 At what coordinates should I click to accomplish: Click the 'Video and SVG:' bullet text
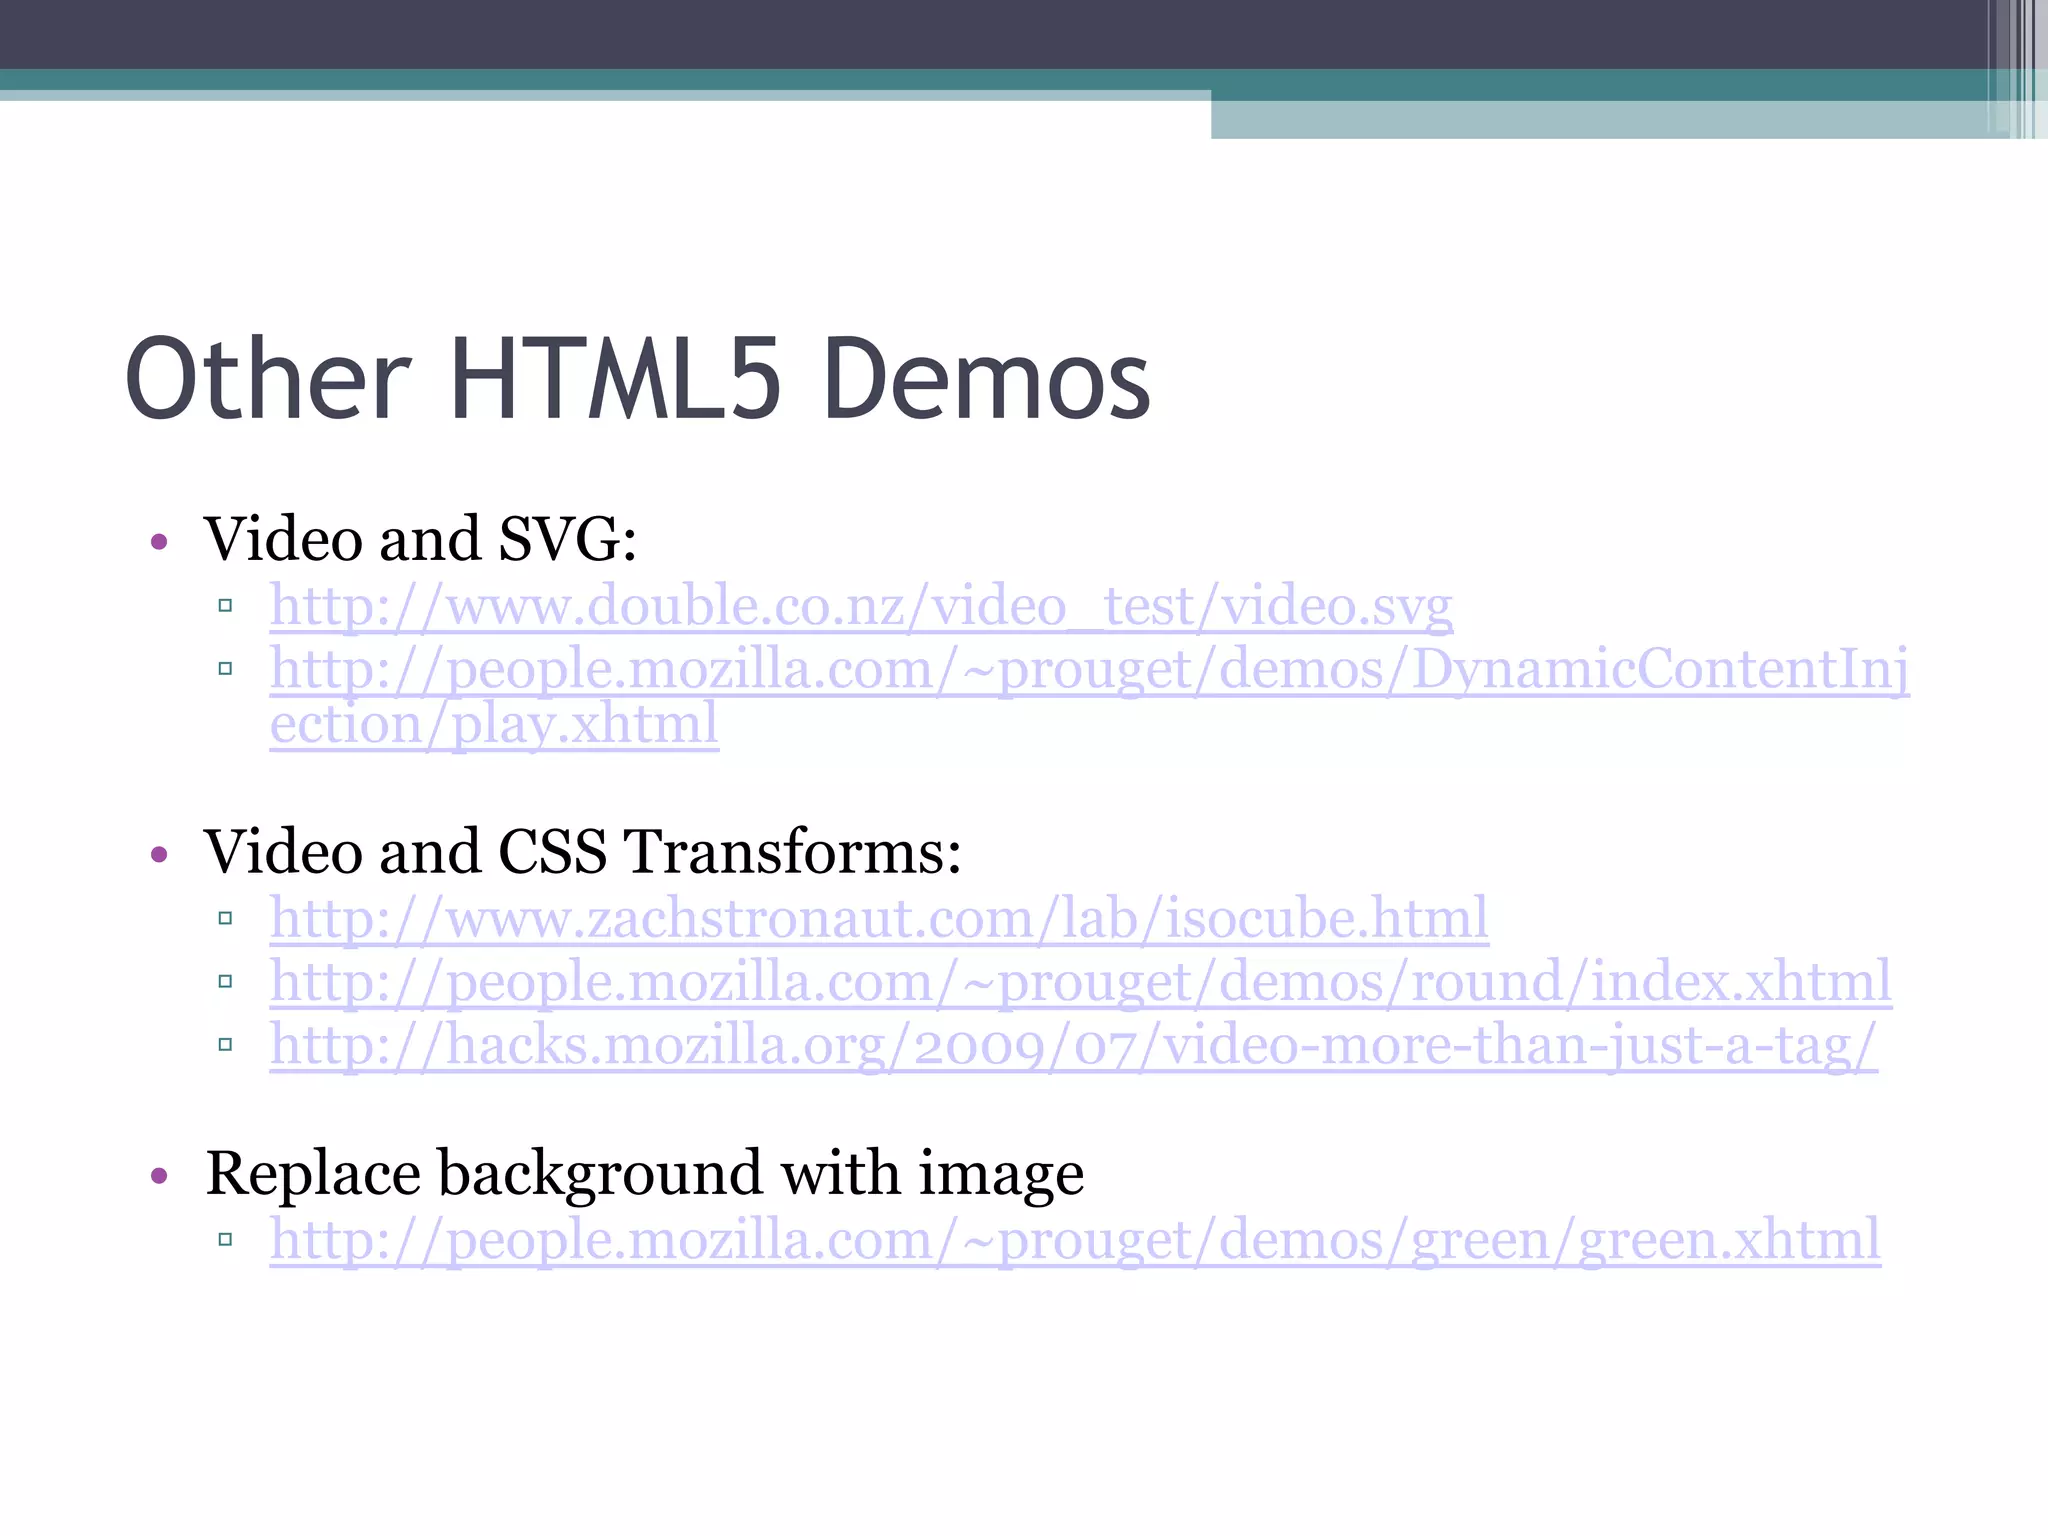click(x=420, y=539)
